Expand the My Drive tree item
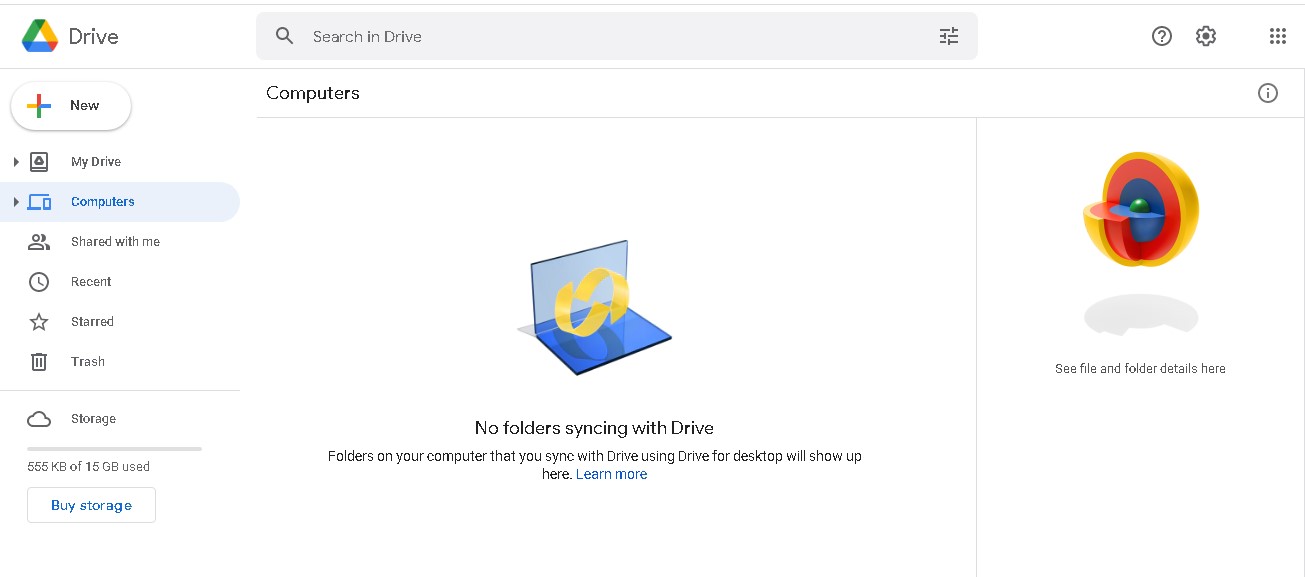The height and width of the screenshot is (577, 1305). (16, 161)
